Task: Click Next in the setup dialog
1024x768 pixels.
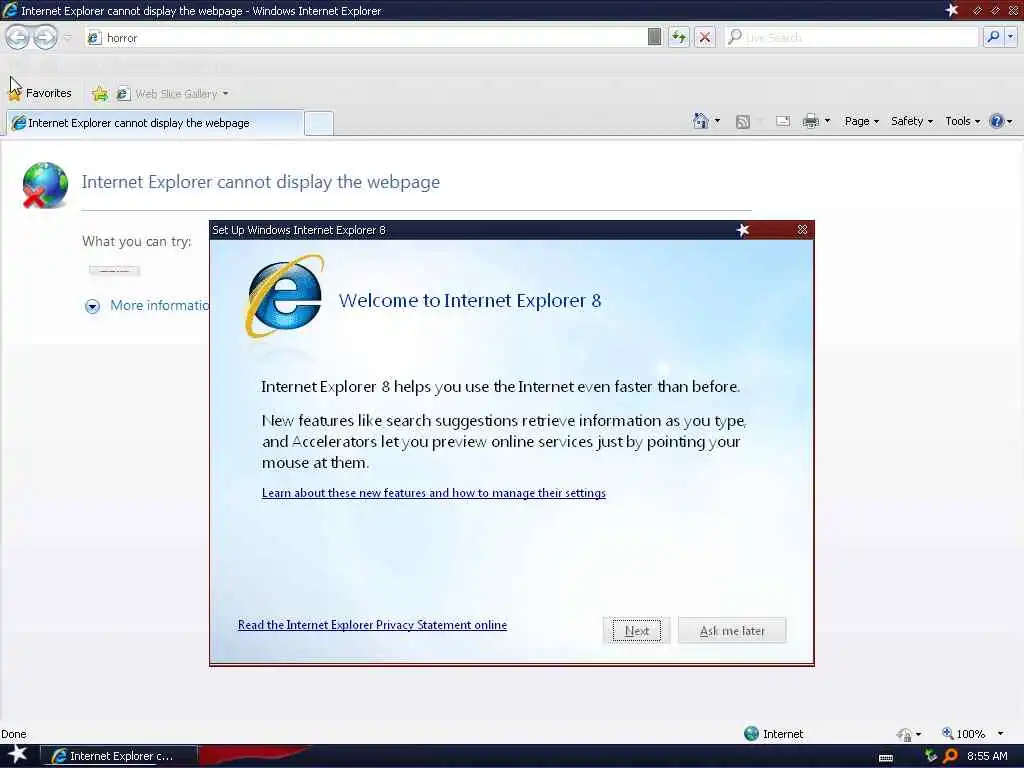Action: [x=637, y=631]
